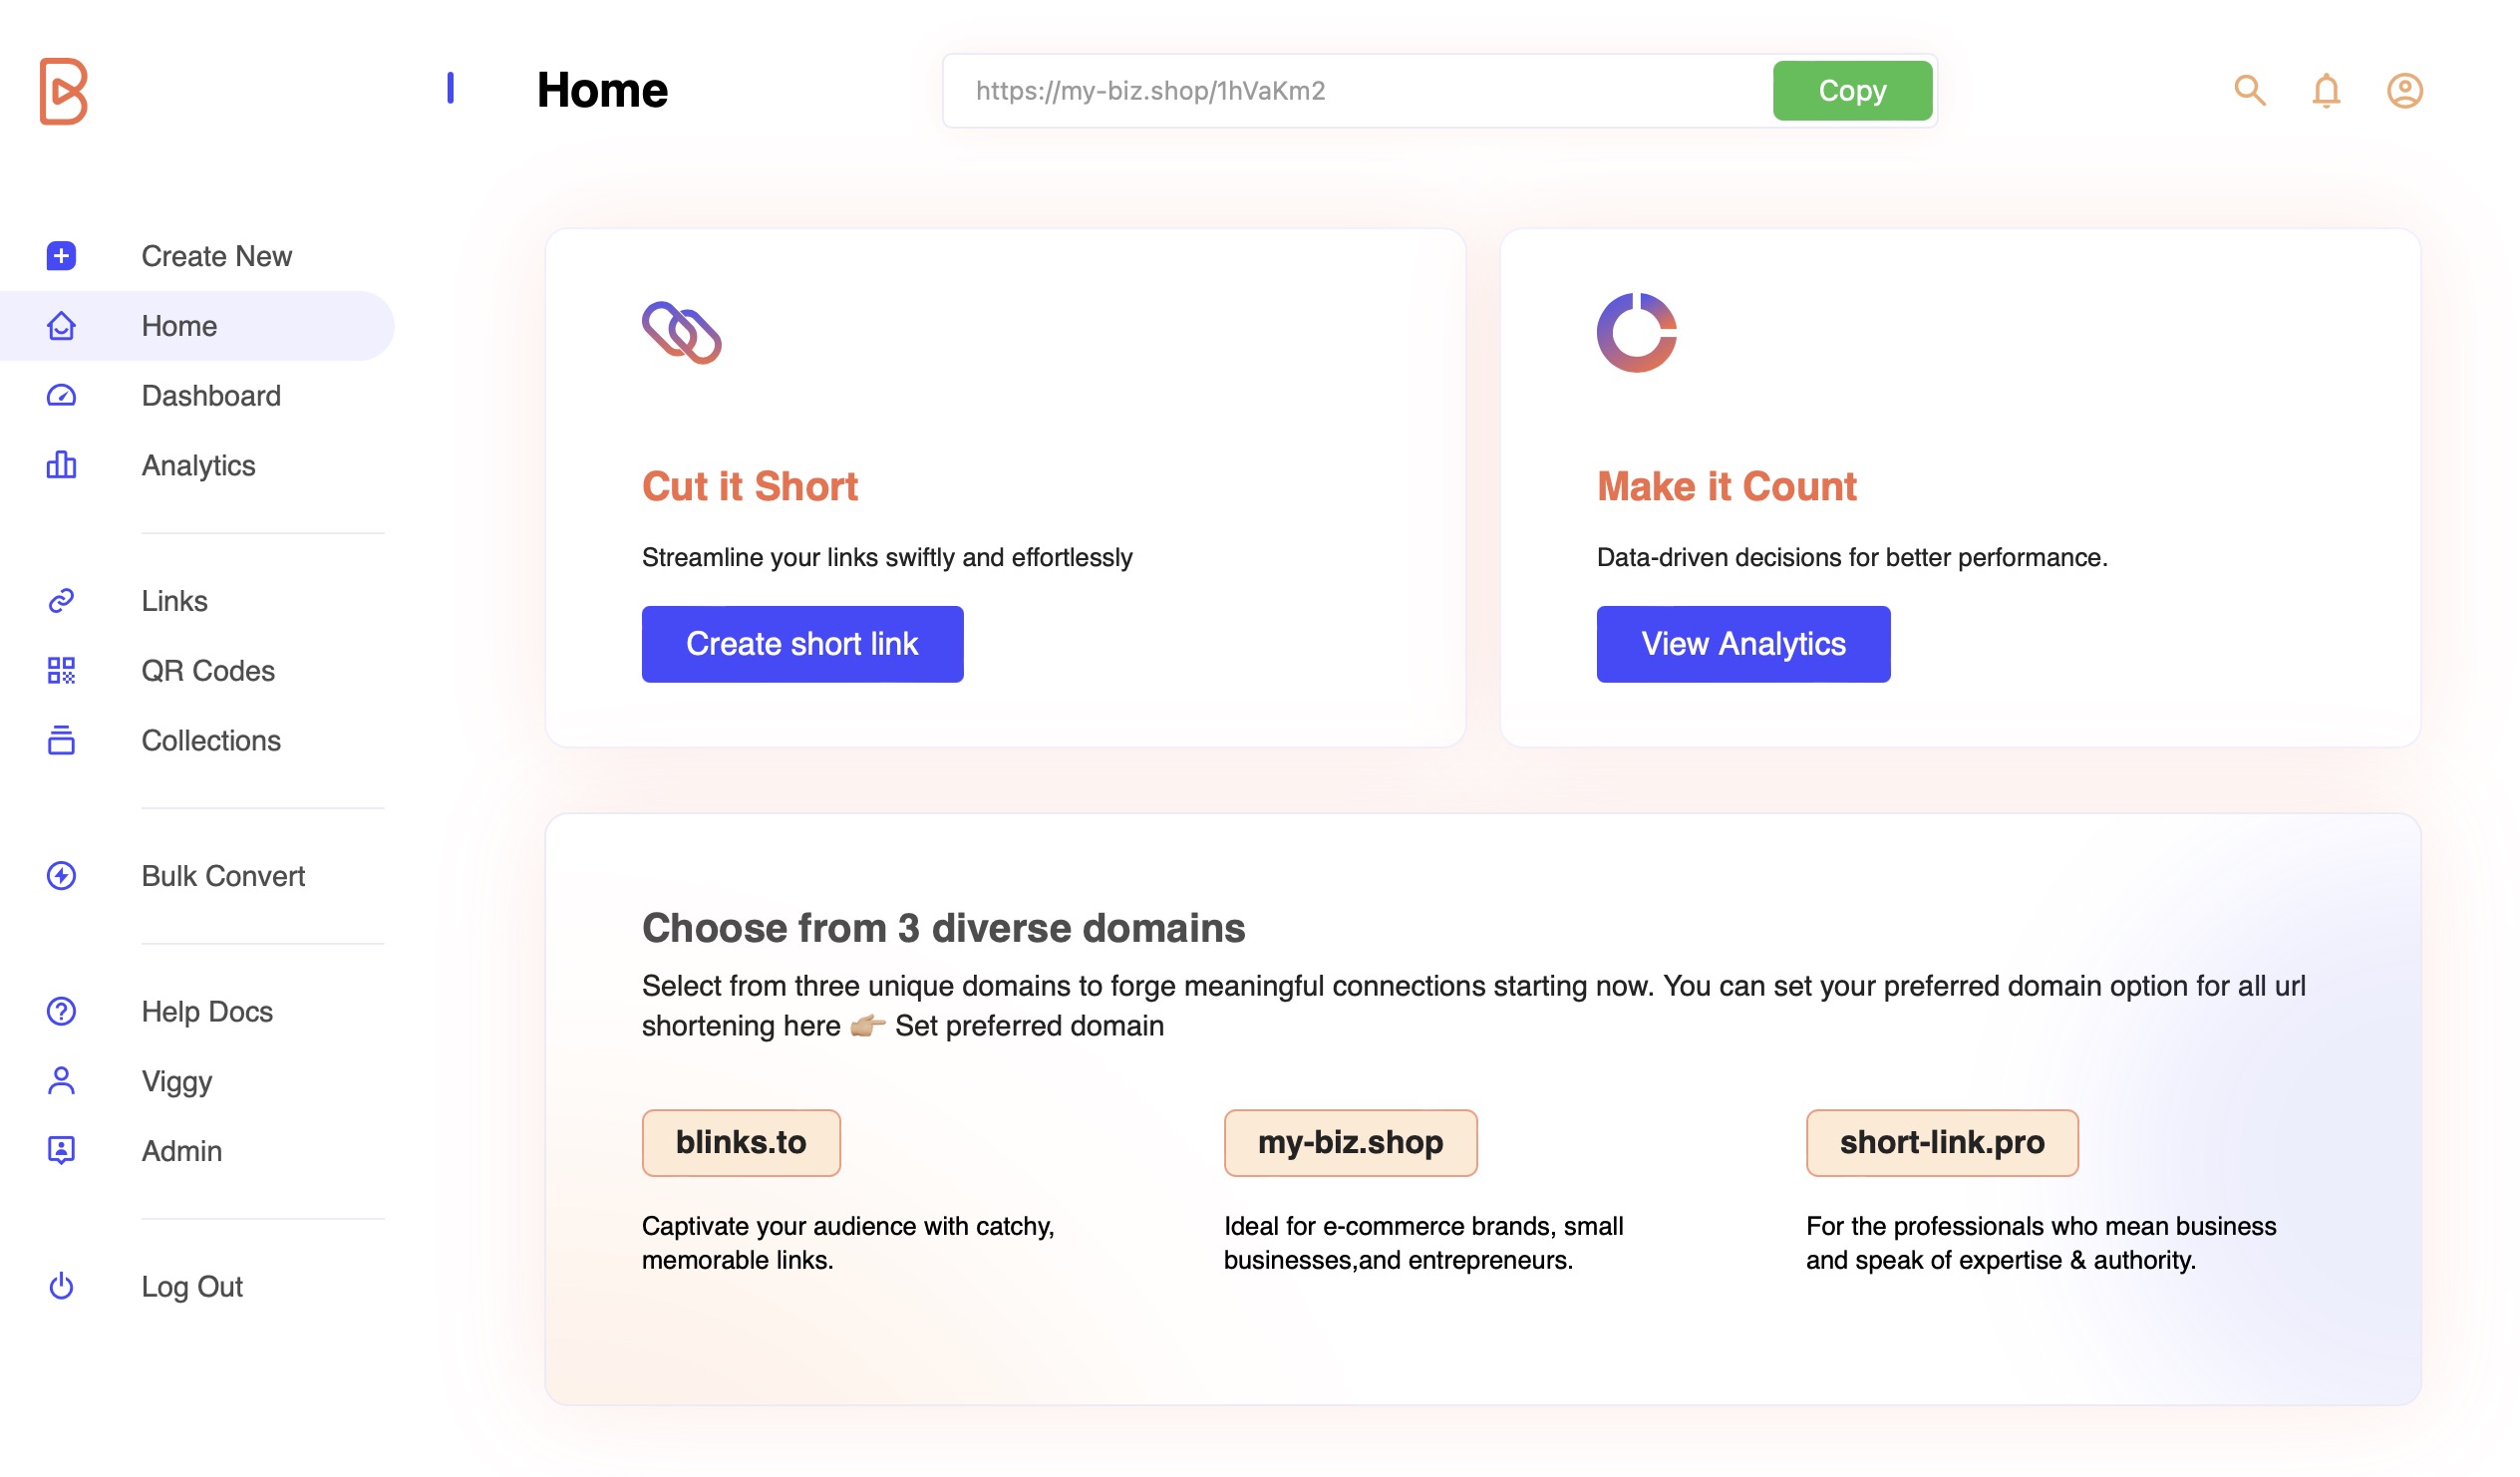2520x1477 pixels.
Task: Select the blinks.to domain badge
Action: click(x=741, y=1142)
